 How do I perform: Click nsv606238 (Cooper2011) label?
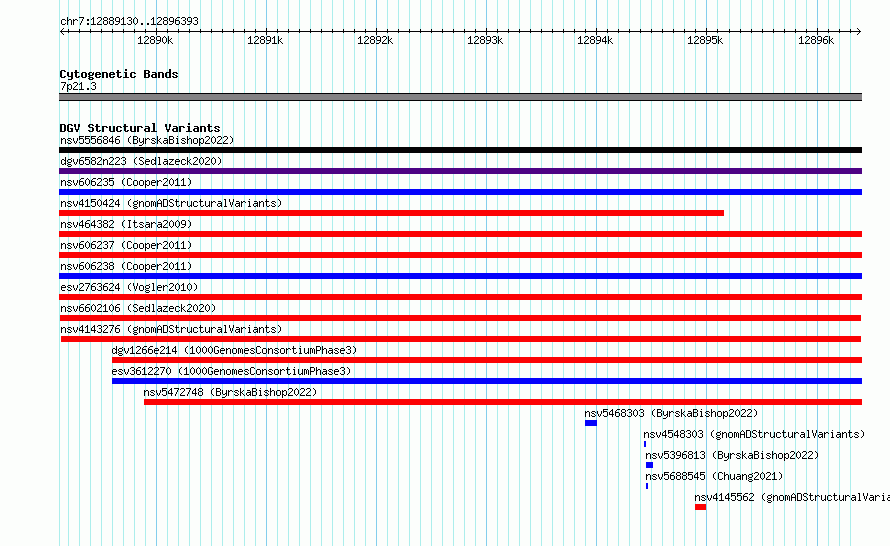(126, 266)
